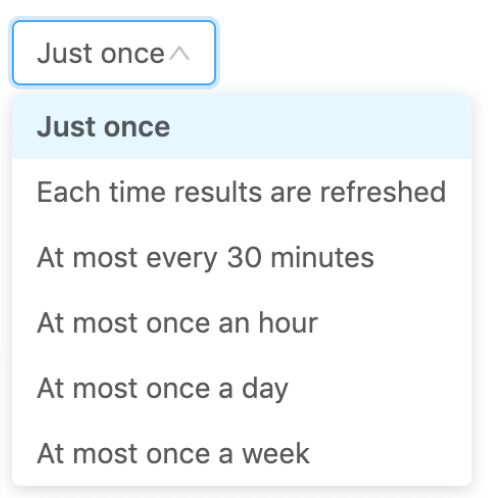The image size is (488, 498).
Task: Click the 'Just once' text in the select field
Action: pyautogui.click(x=101, y=53)
